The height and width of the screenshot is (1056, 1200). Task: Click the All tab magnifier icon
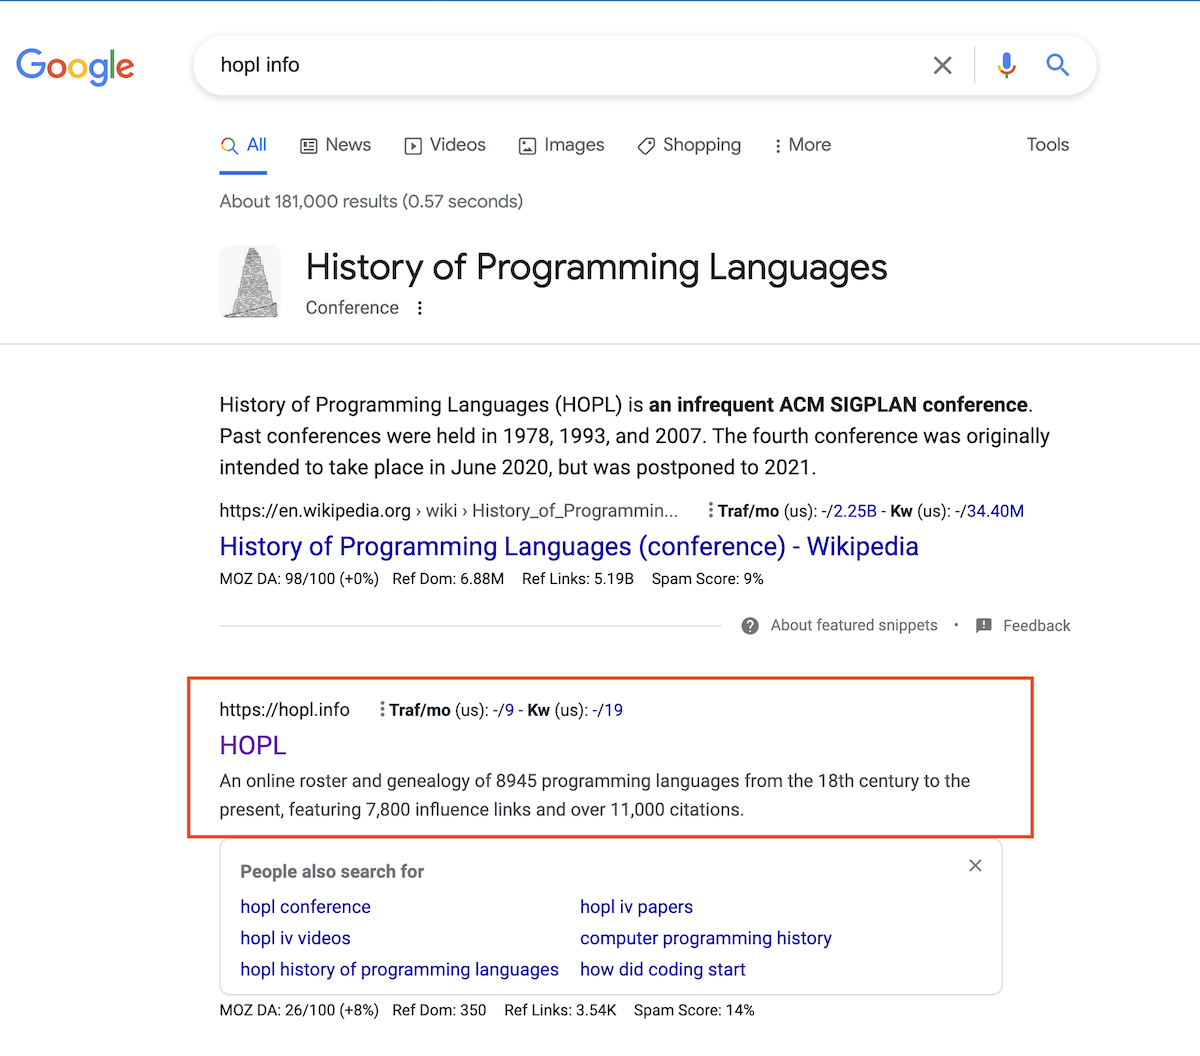pos(228,144)
